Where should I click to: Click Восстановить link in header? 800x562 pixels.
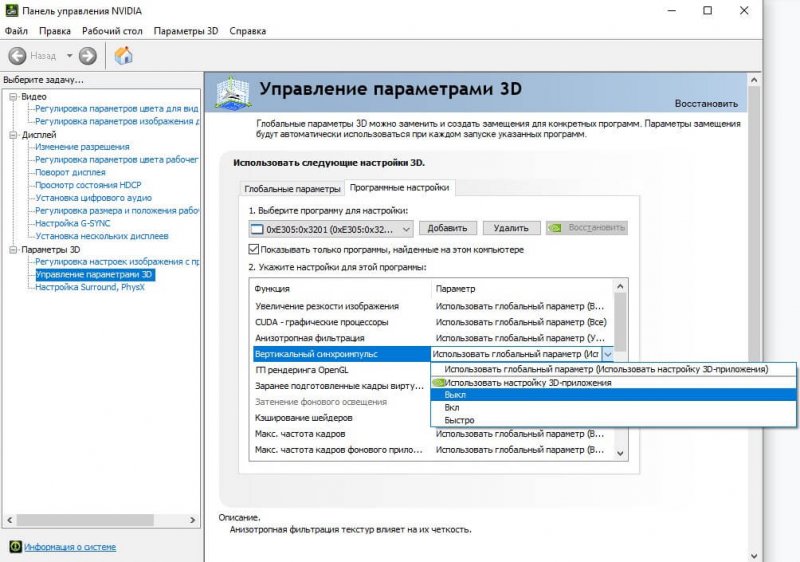(x=706, y=104)
